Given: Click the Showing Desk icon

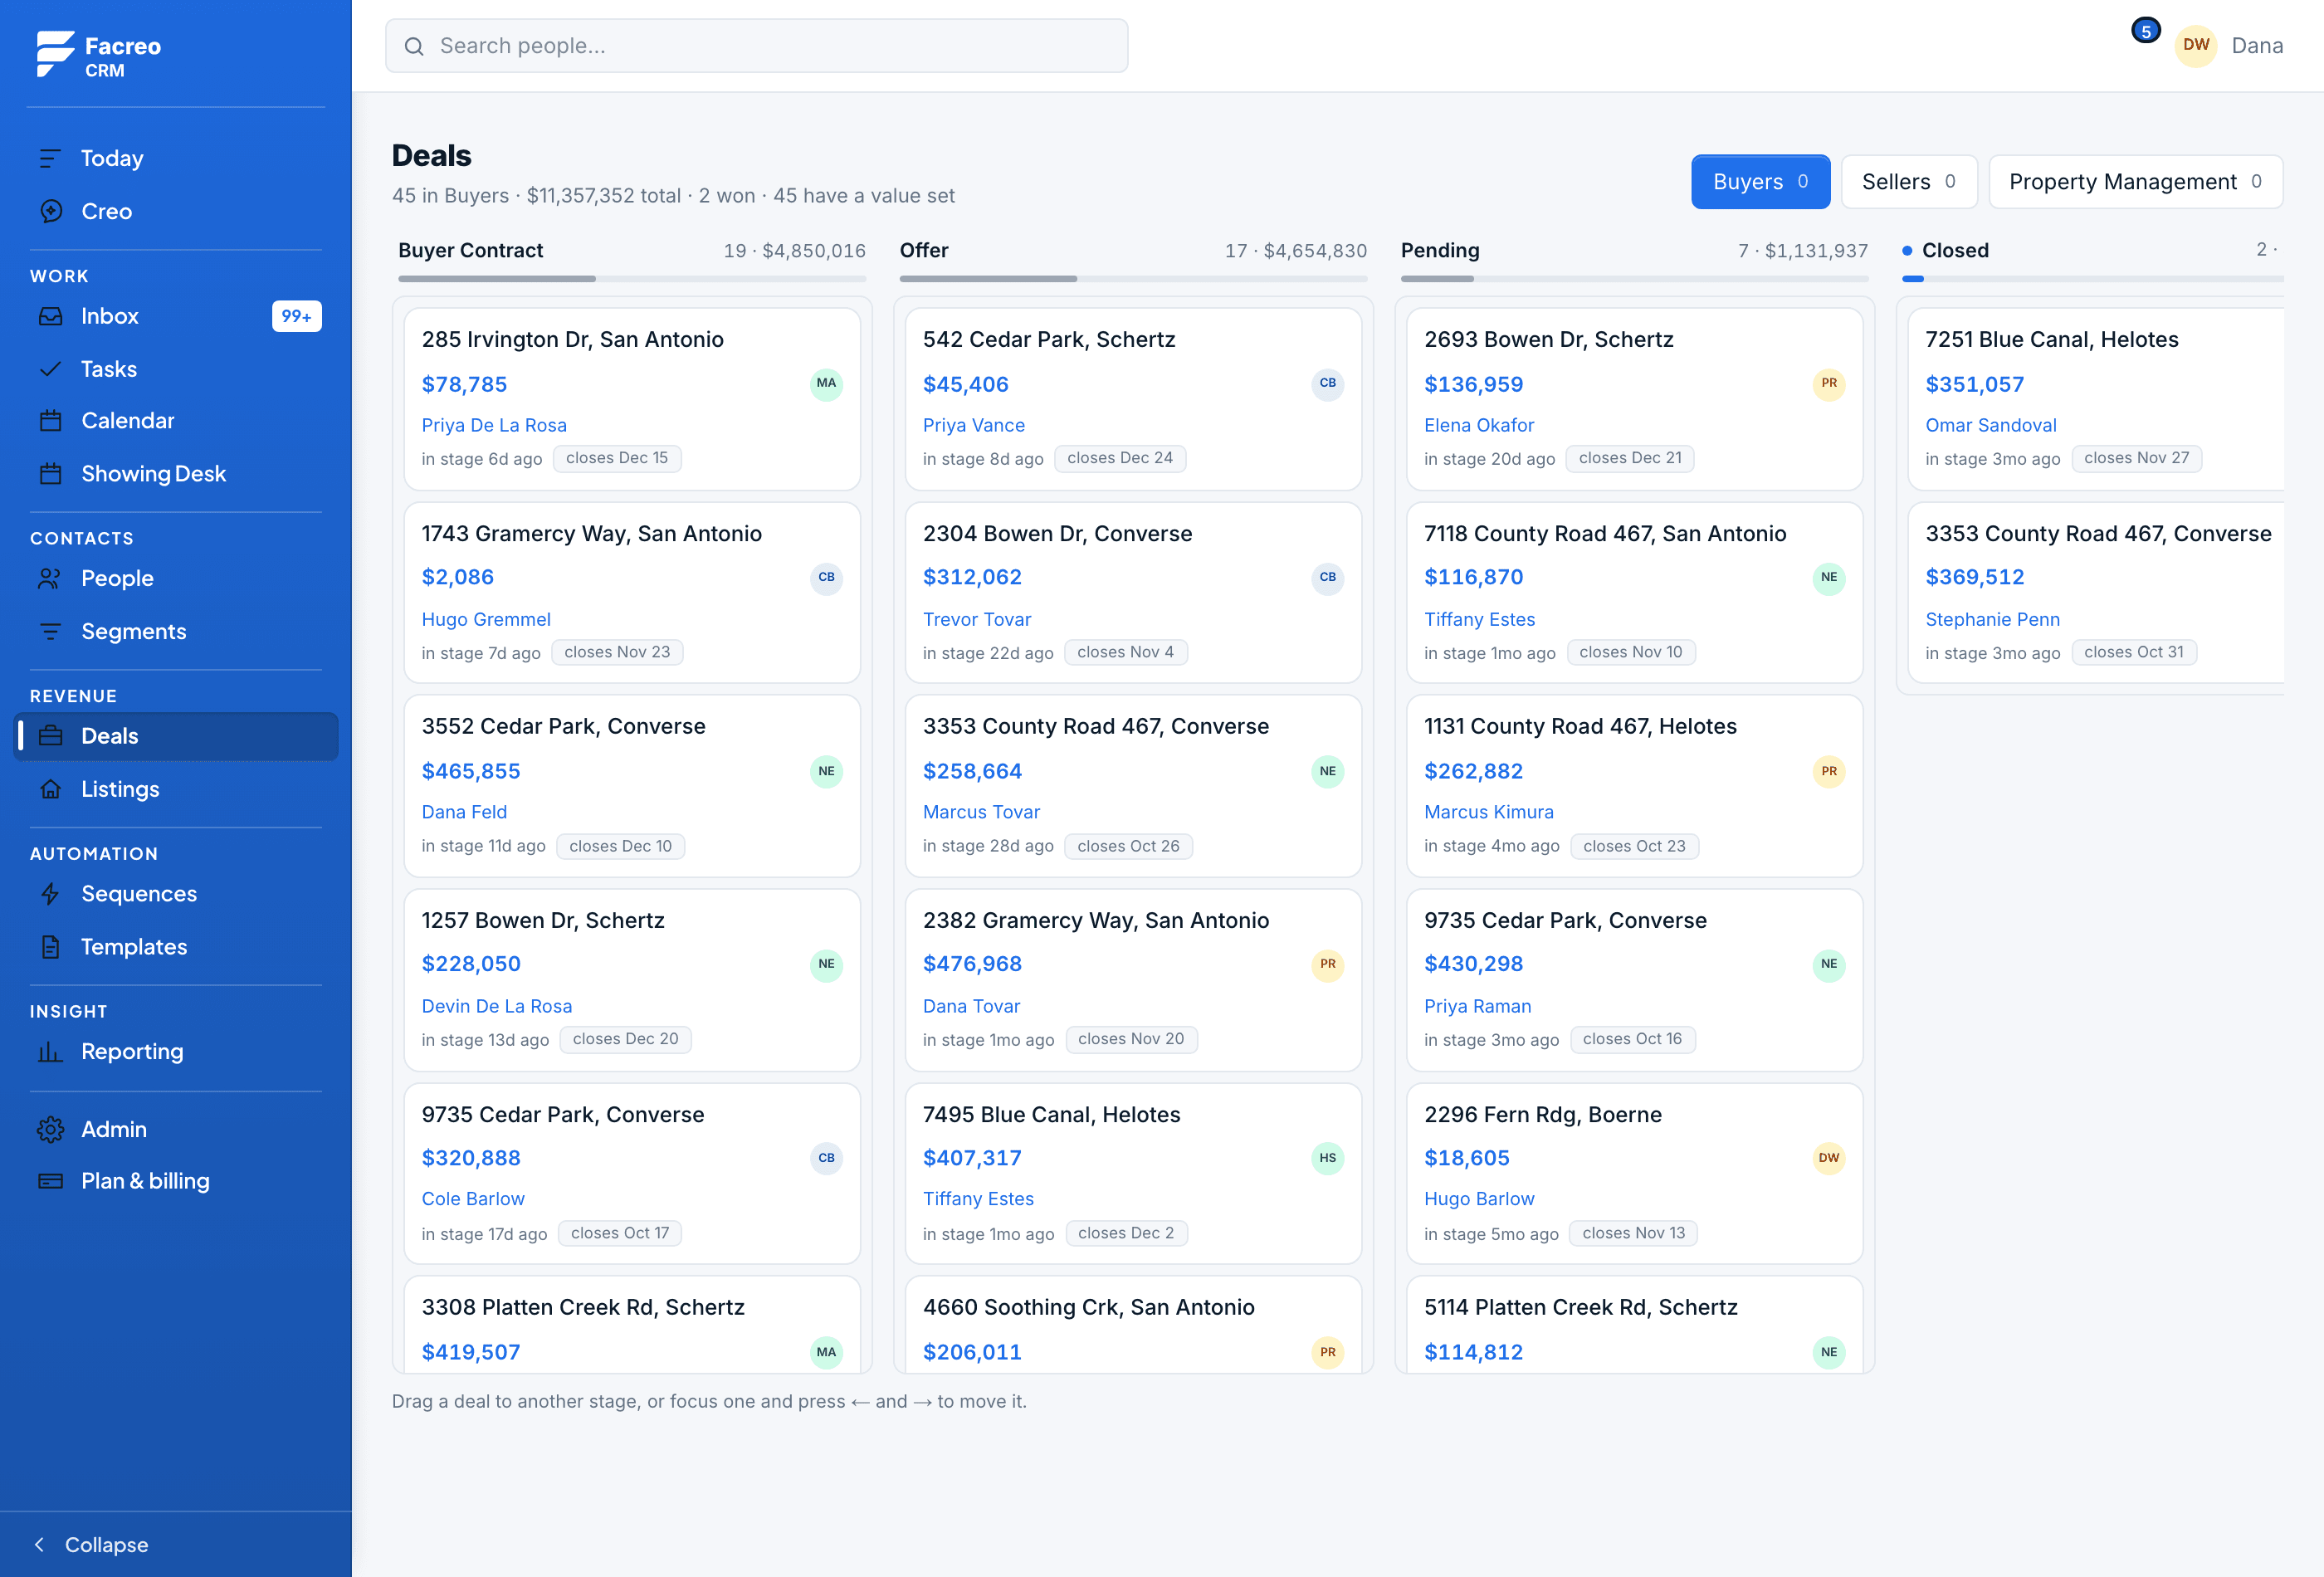Looking at the screenshot, I should coord(50,474).
